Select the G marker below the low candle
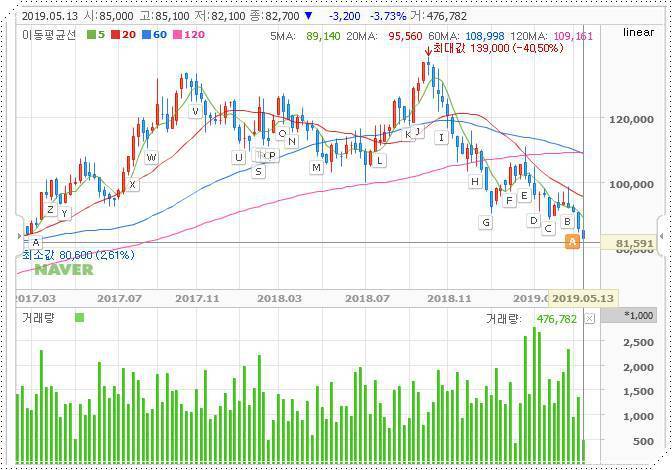This screenshot has height=470, width=672. (486, 222)
